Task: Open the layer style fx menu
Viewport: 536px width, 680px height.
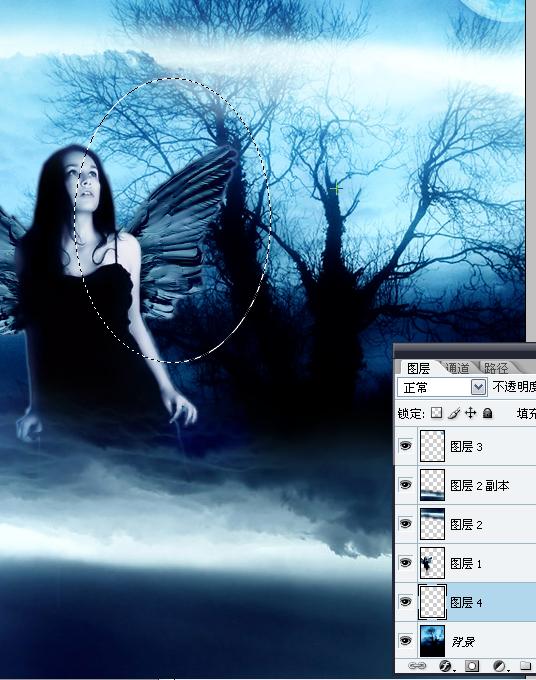Action: click(446, 665)
